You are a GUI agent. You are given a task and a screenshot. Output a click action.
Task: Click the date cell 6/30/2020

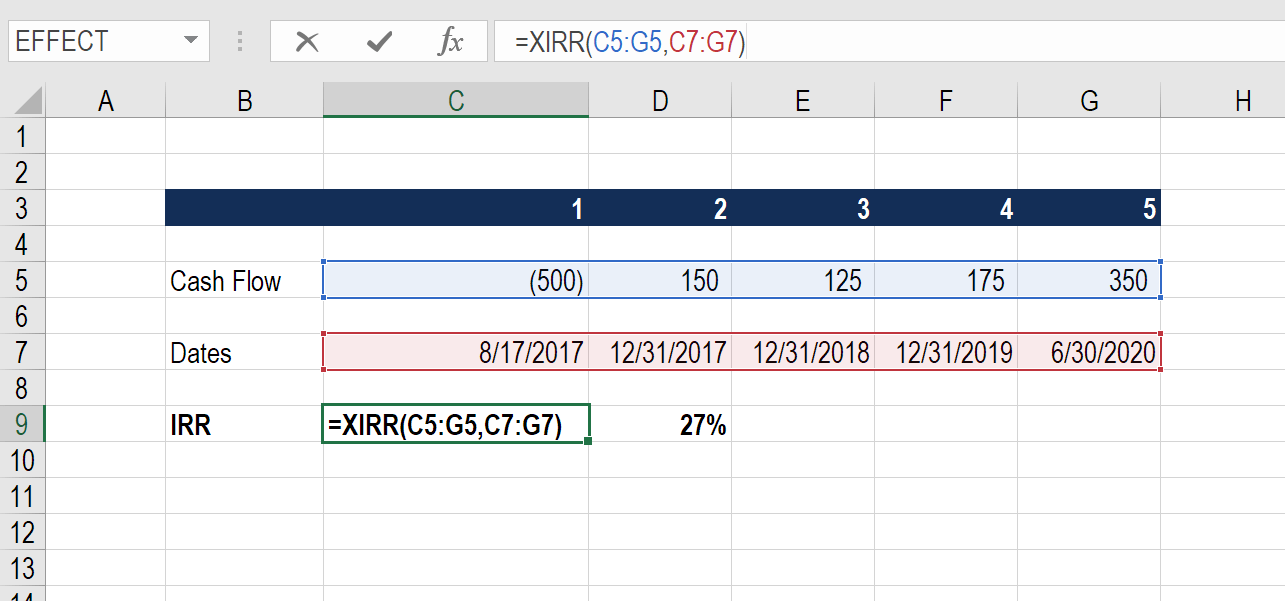coord(1088,352)
